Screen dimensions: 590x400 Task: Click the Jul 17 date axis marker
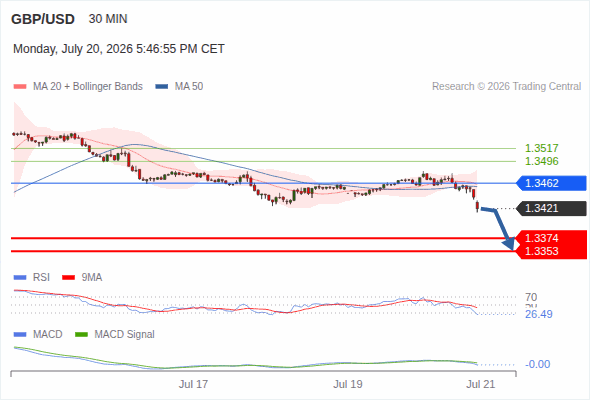pyautogui.click(x=193, y=384)
